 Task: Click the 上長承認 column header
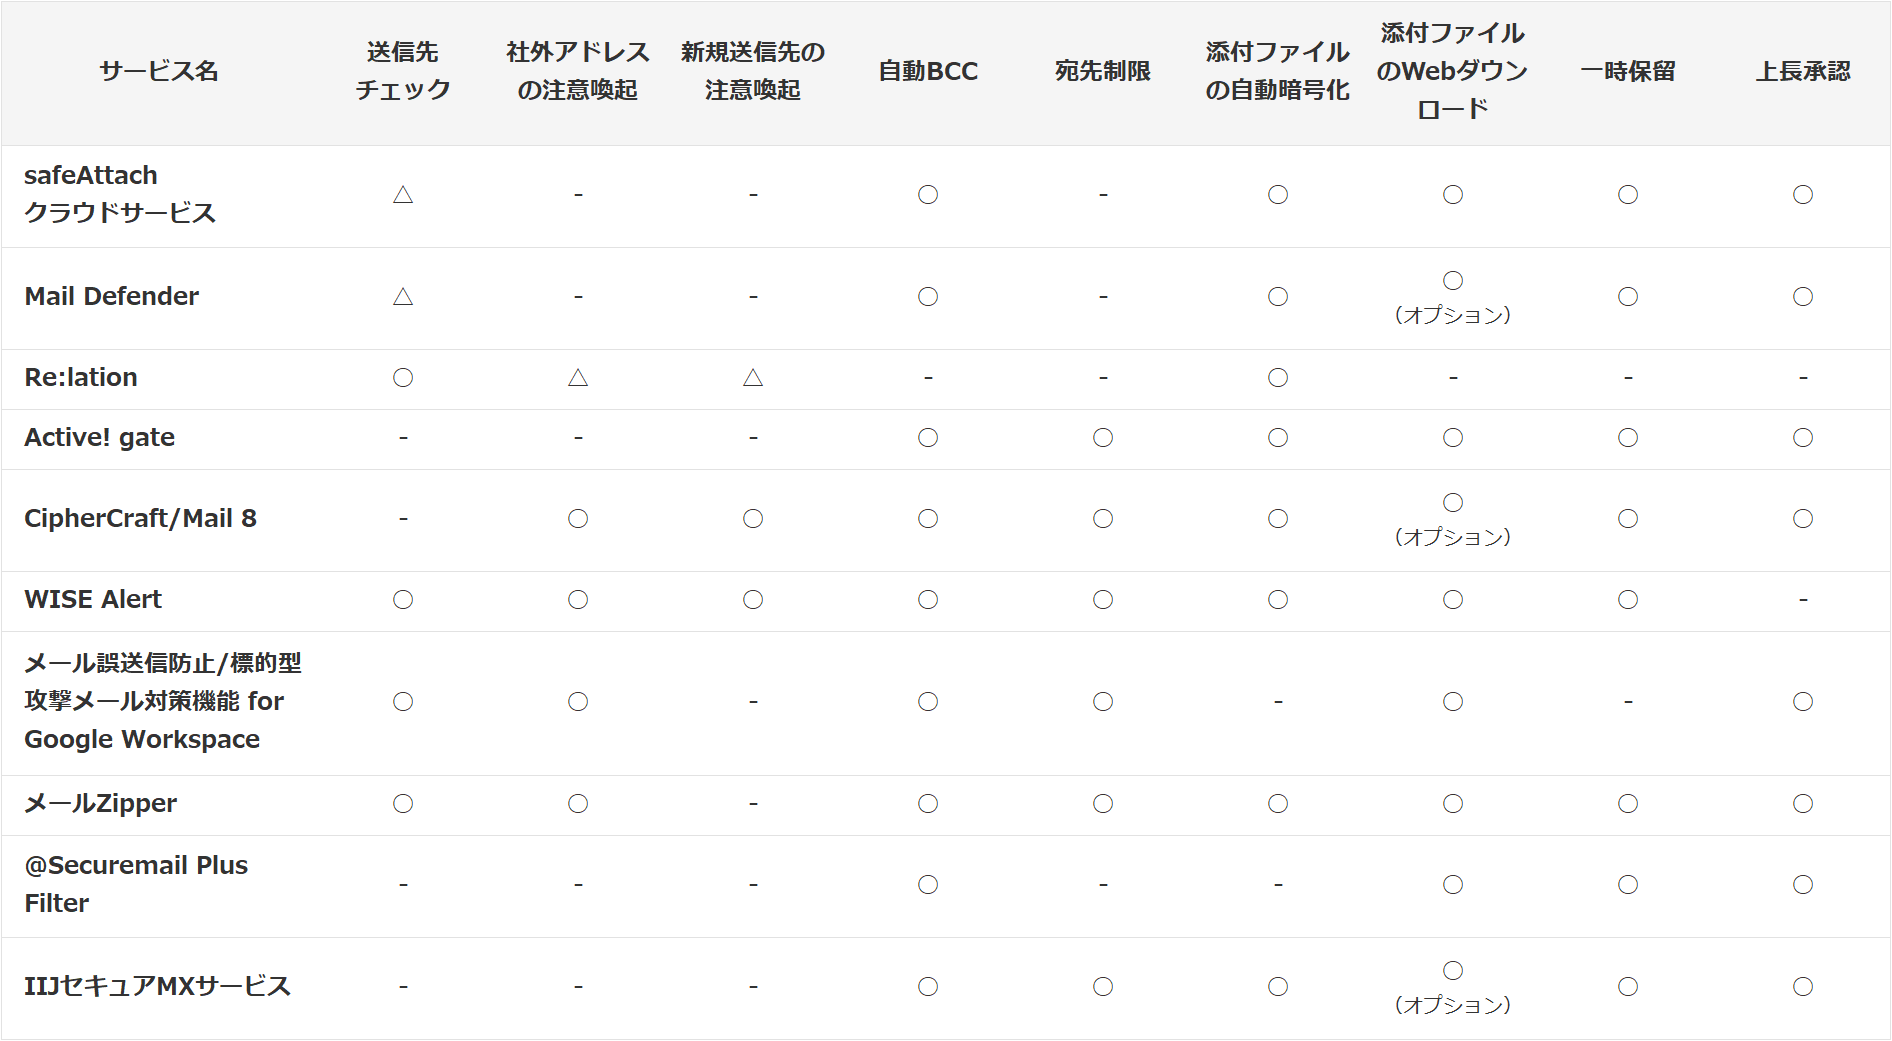[1803, 71]
